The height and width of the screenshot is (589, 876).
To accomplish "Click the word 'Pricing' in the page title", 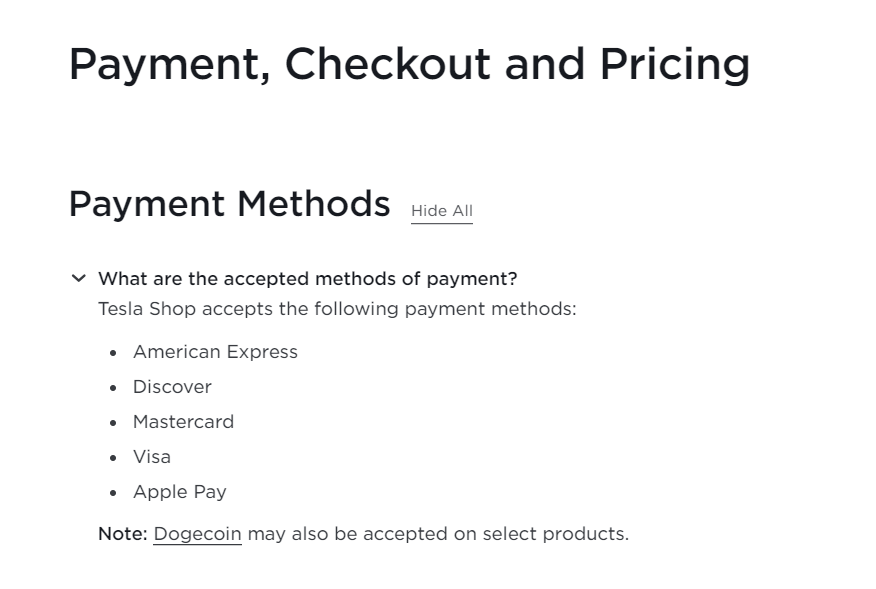I will tap(674, 64).
